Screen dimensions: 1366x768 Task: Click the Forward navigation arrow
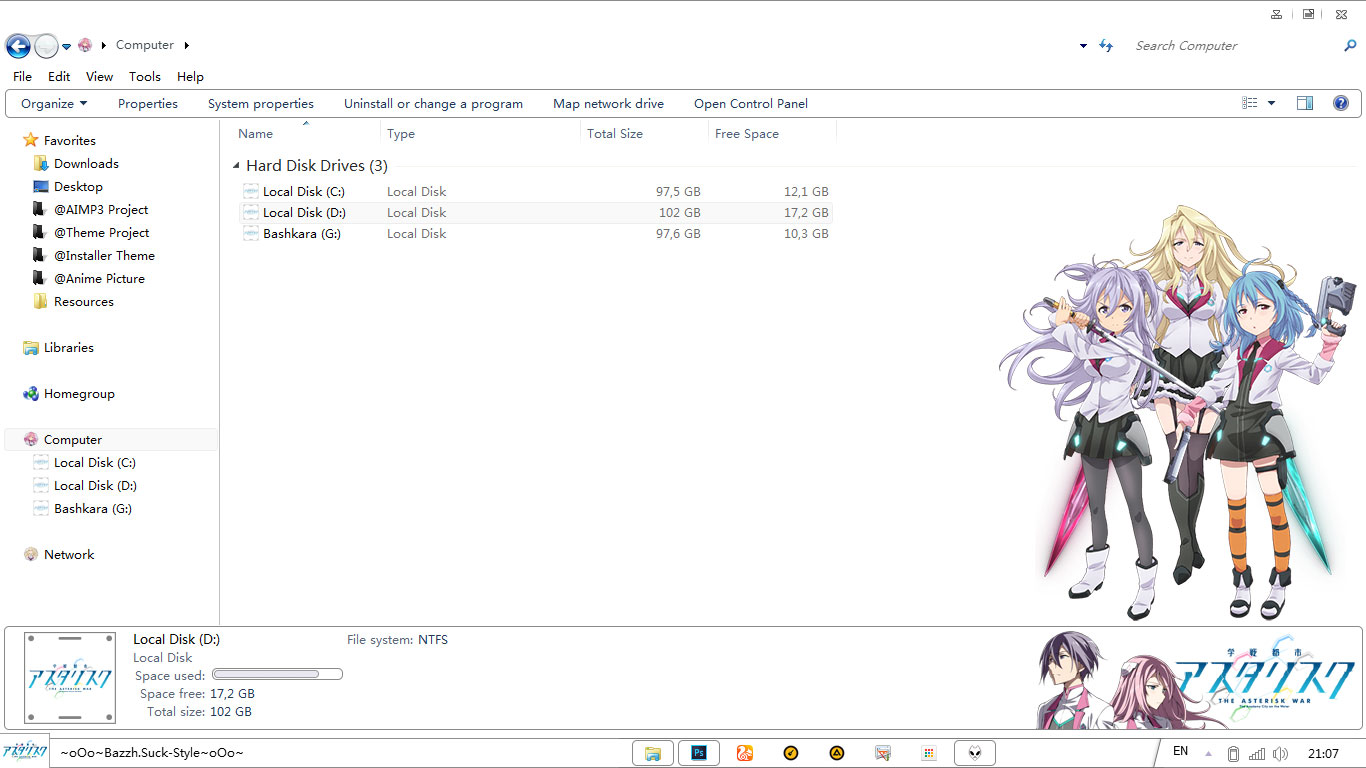46,45
